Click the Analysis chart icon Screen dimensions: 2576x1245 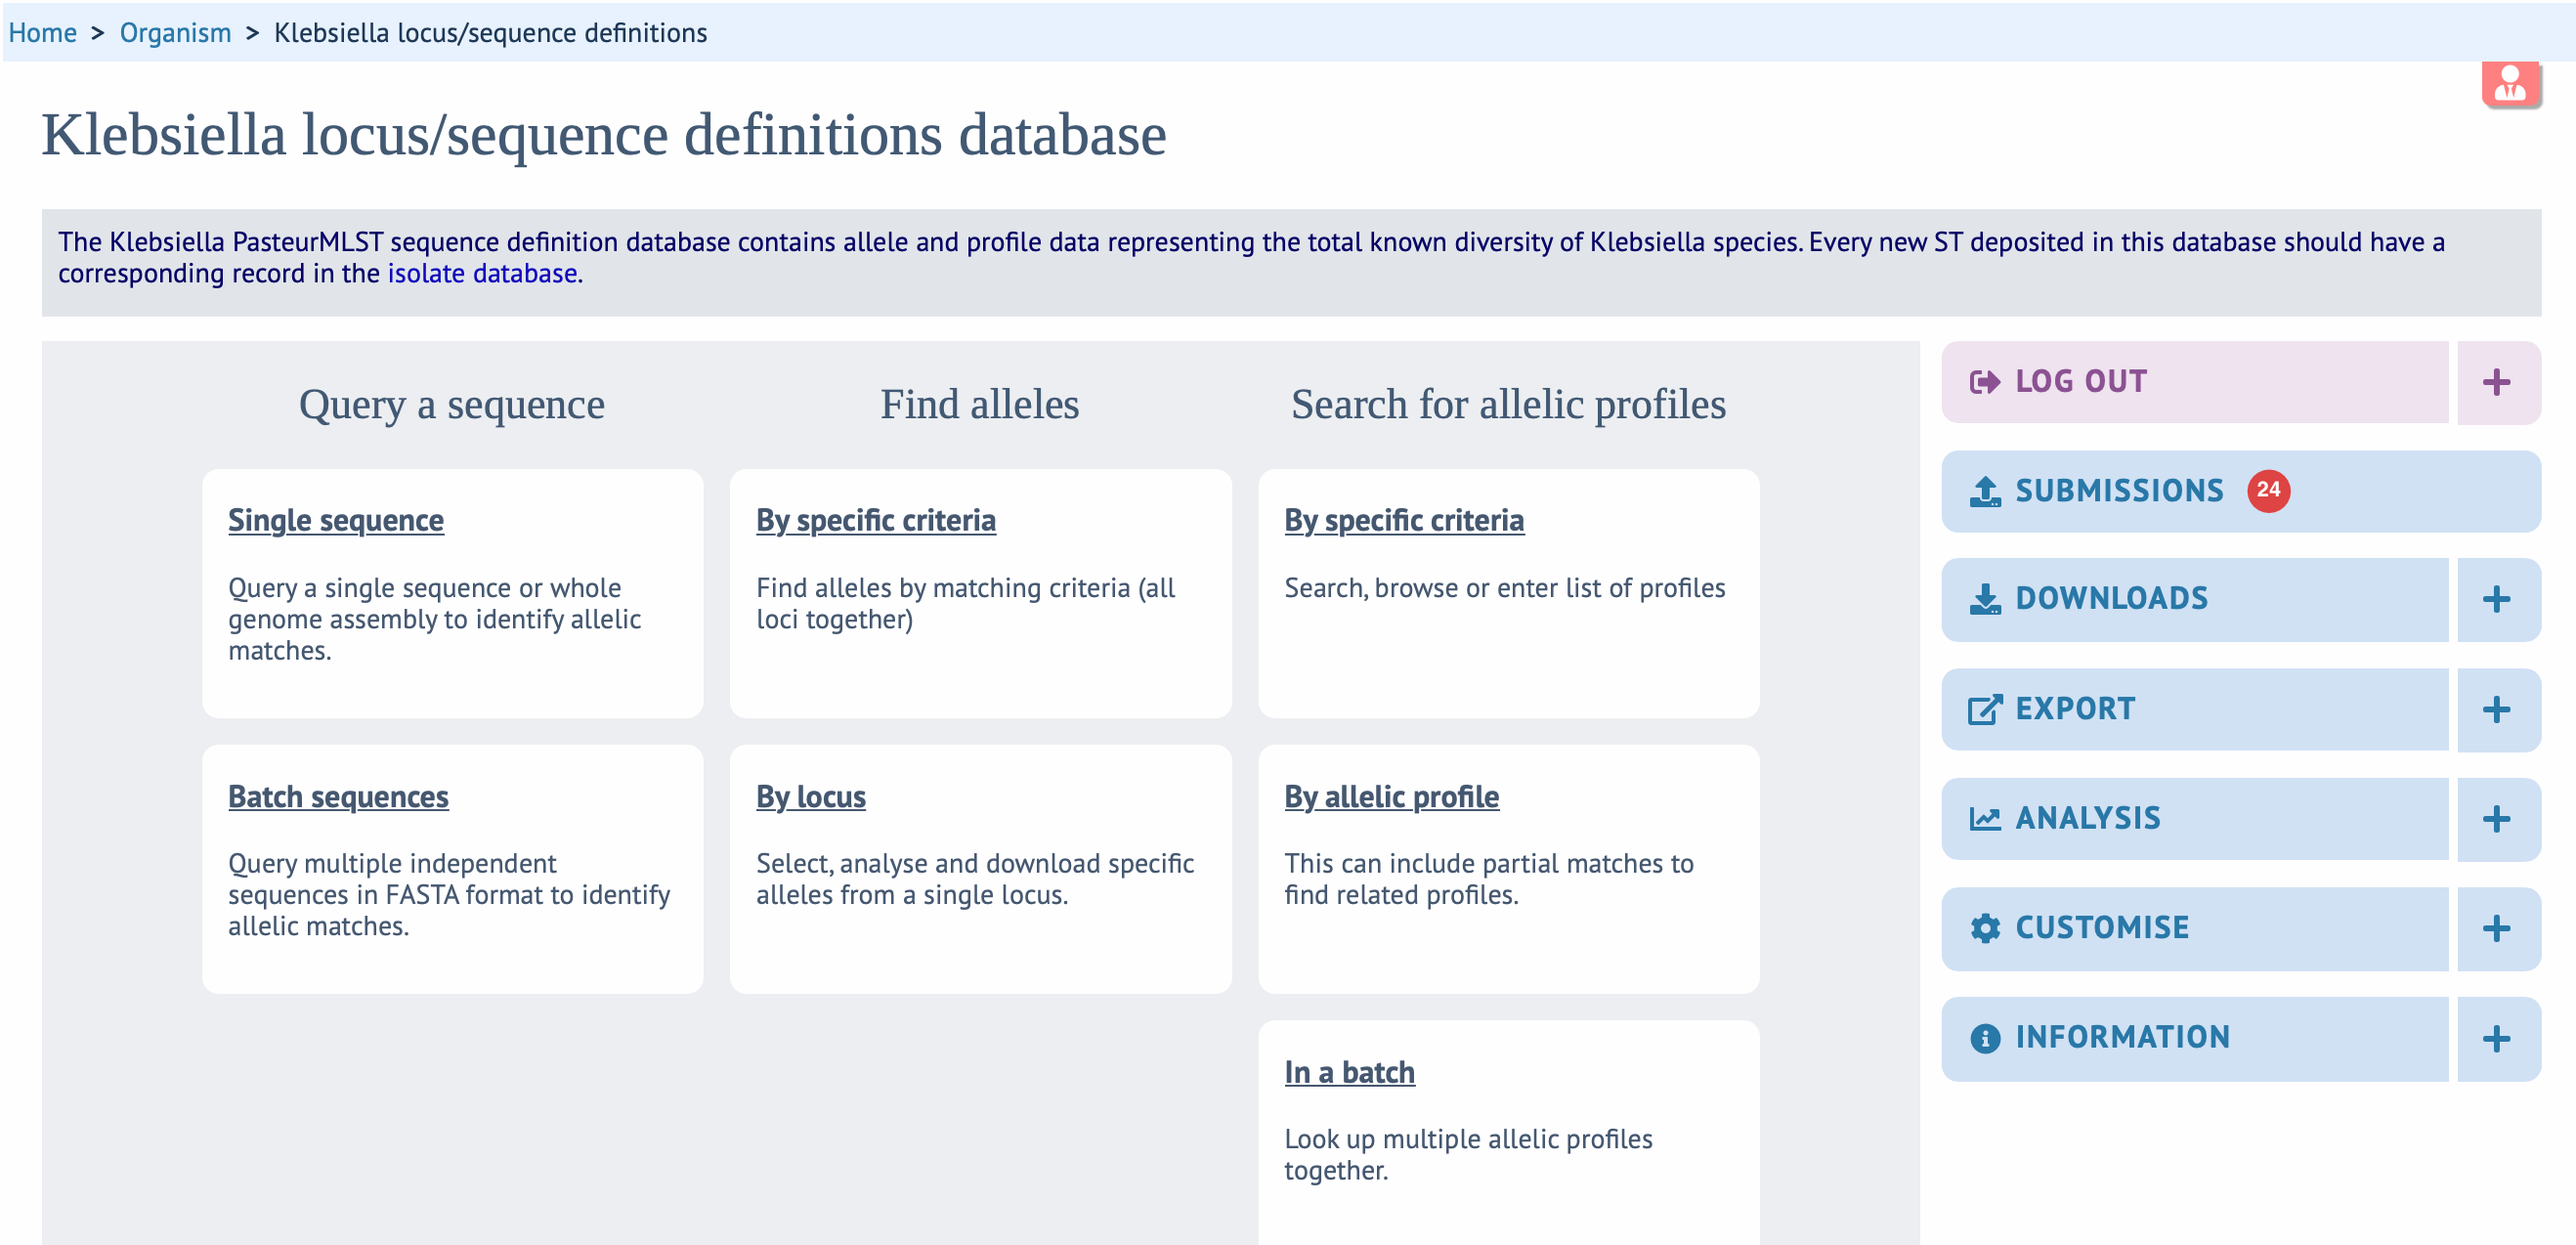(1984, 819)
